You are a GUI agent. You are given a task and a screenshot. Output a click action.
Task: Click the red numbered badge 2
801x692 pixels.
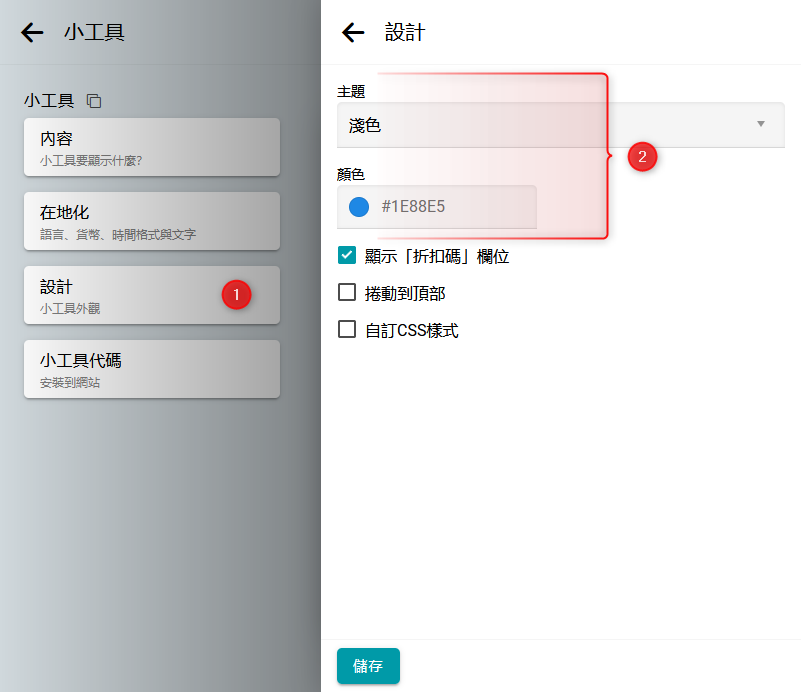coord(641,156)
